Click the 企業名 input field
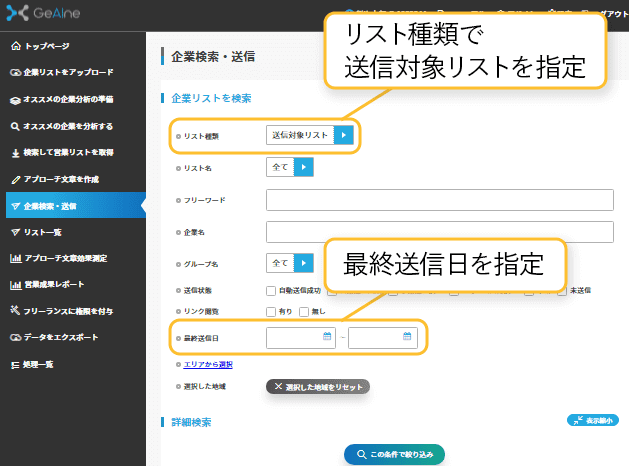 coord(440,232)
